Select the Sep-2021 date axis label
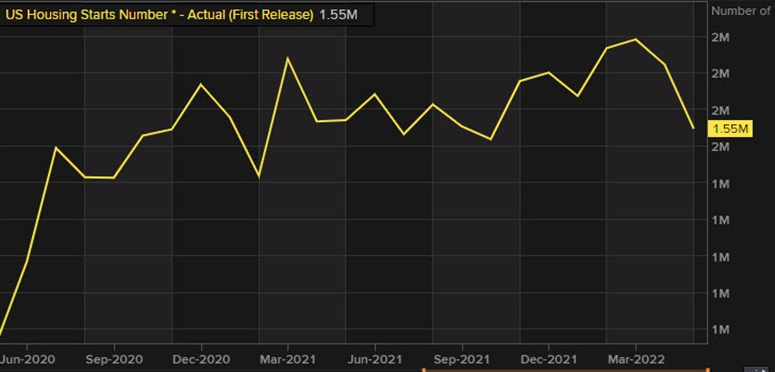775x372 pixels. click(462, 359)
